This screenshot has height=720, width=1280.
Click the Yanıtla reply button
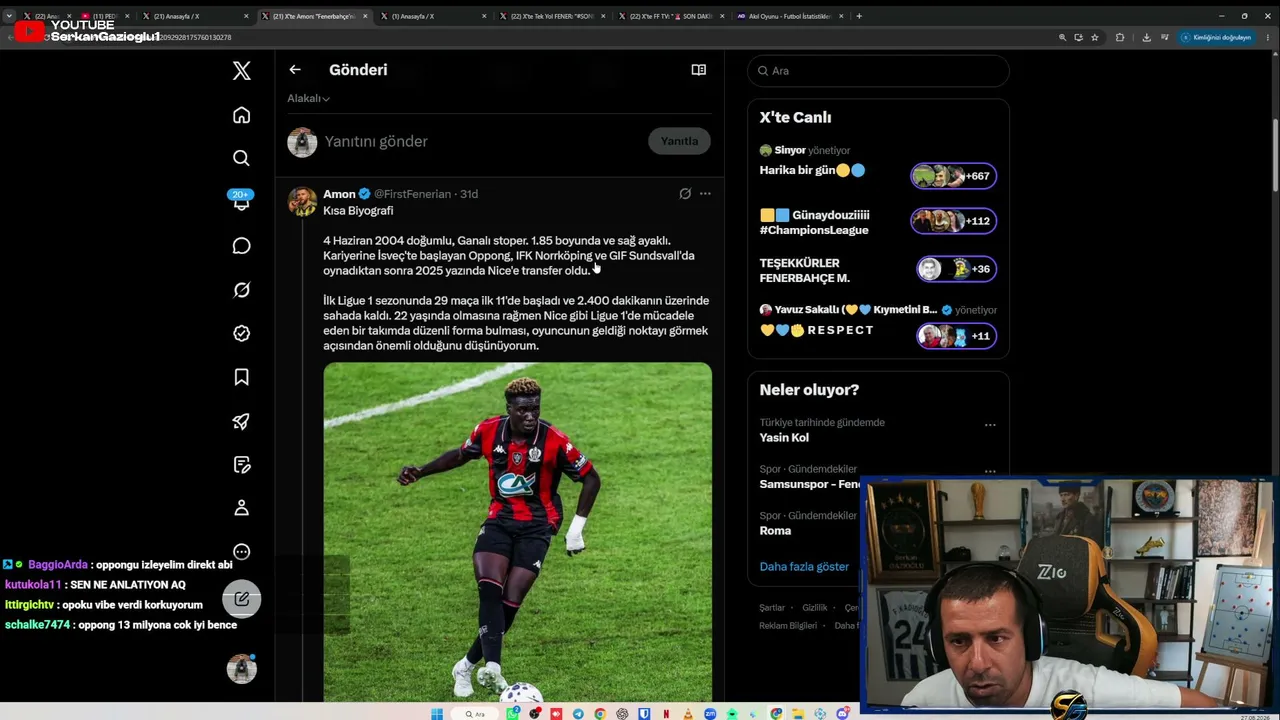679,141
